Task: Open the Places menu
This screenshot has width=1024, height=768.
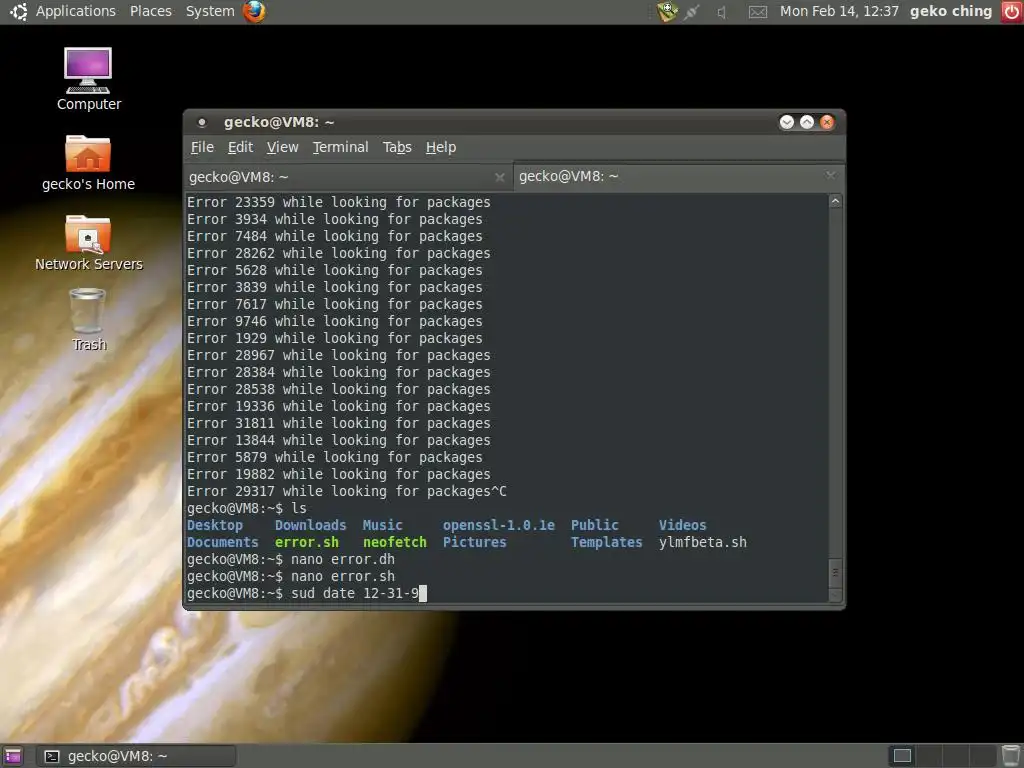Action: (x=151, y=11)
